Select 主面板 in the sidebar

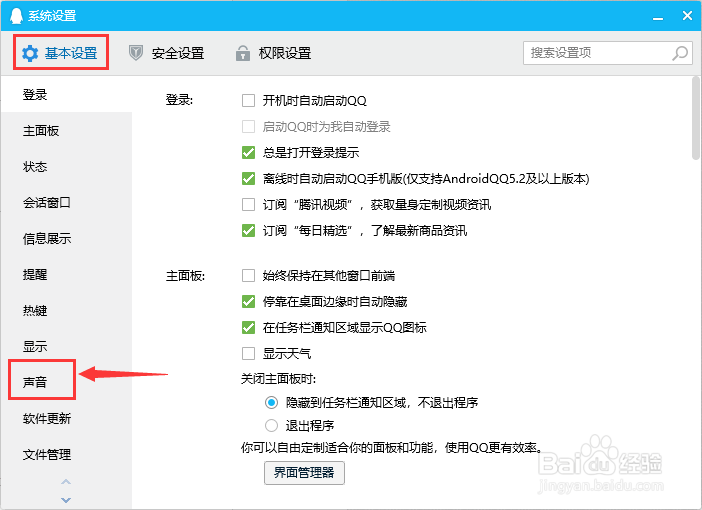(66, 130)
